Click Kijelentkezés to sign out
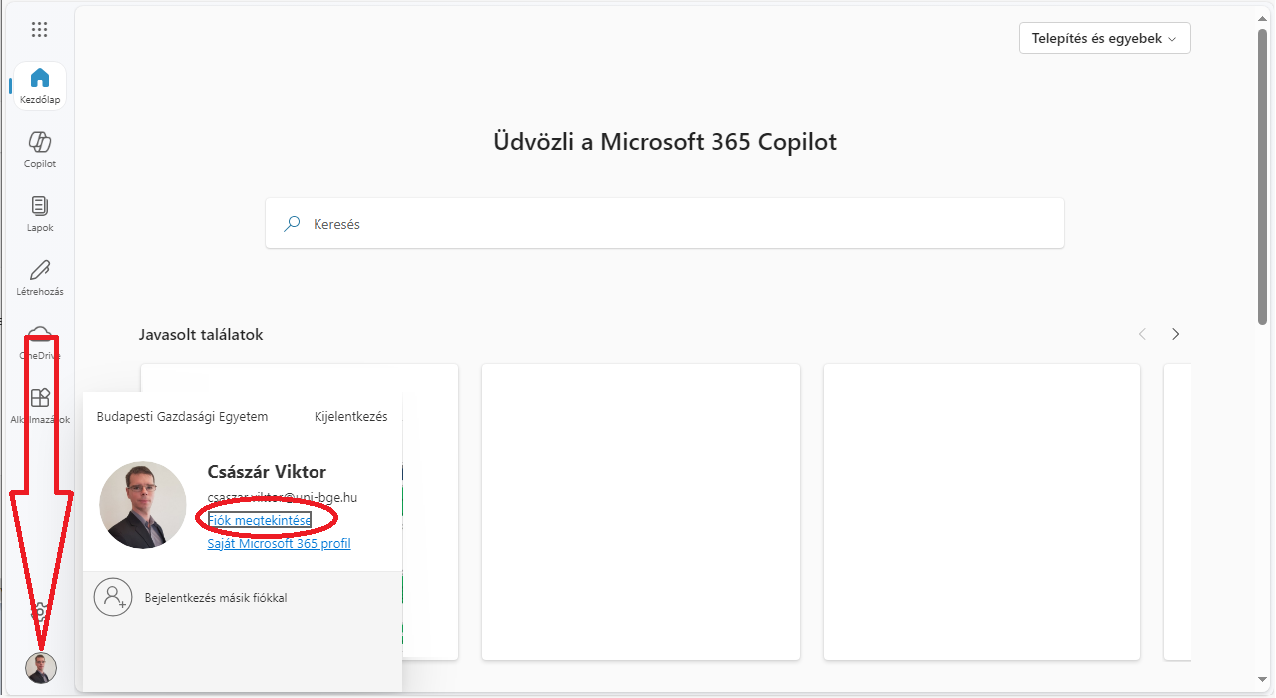Image resolution: width=1276 pixels, height=698 pixels. pyautogui.click(x=351, y=417)
